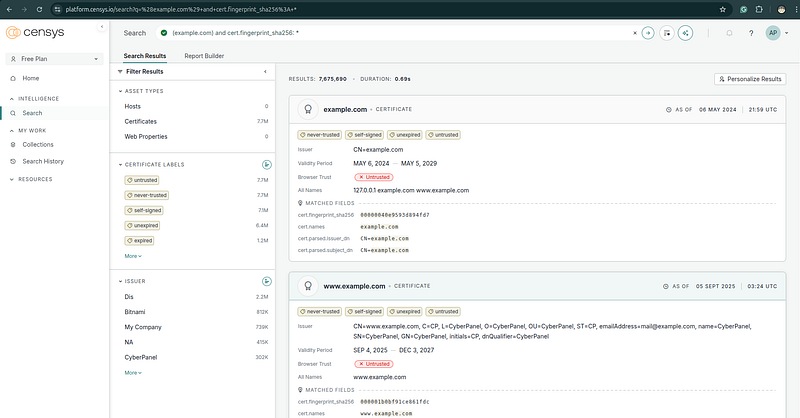Open the Free Plan dropdown
Image resolution: width=800 pixels, height=418 pixels.
[54, 59]
